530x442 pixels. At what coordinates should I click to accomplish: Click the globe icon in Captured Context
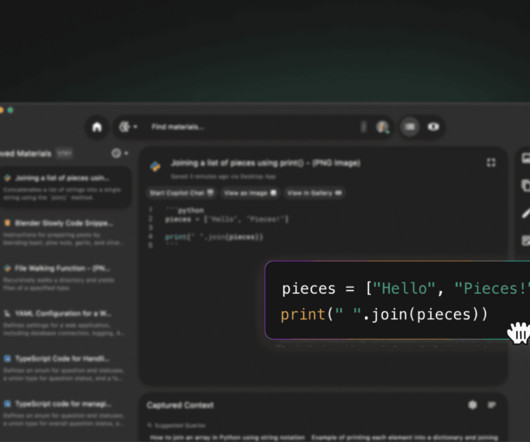(x=473, y=405)
